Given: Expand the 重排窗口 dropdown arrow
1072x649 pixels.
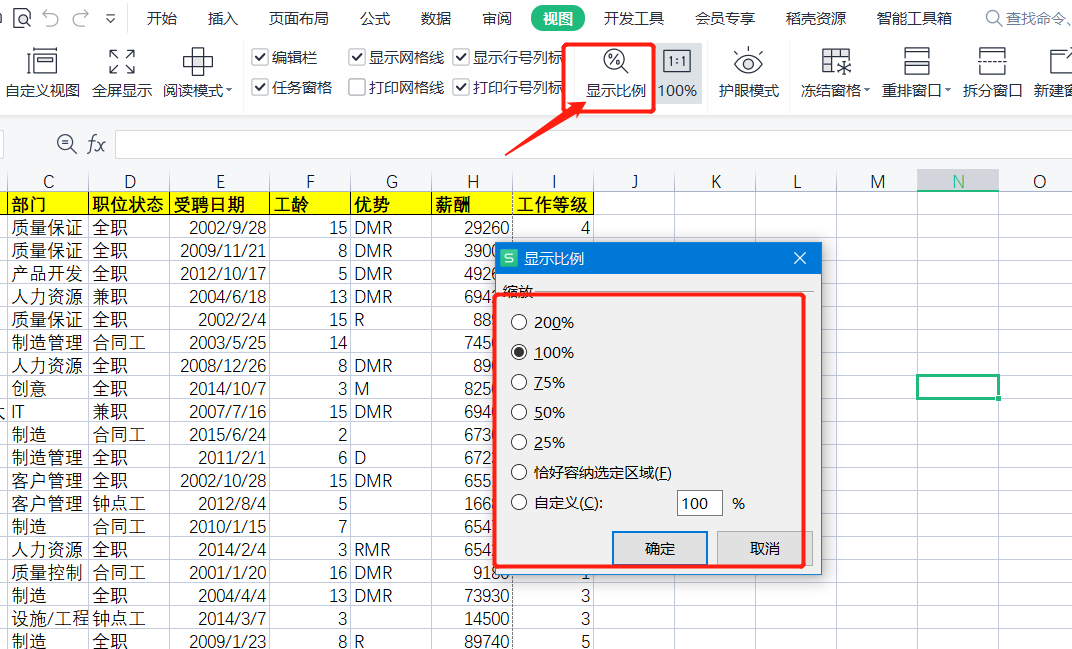Looking at the screenshot, I should coord(948,90).
